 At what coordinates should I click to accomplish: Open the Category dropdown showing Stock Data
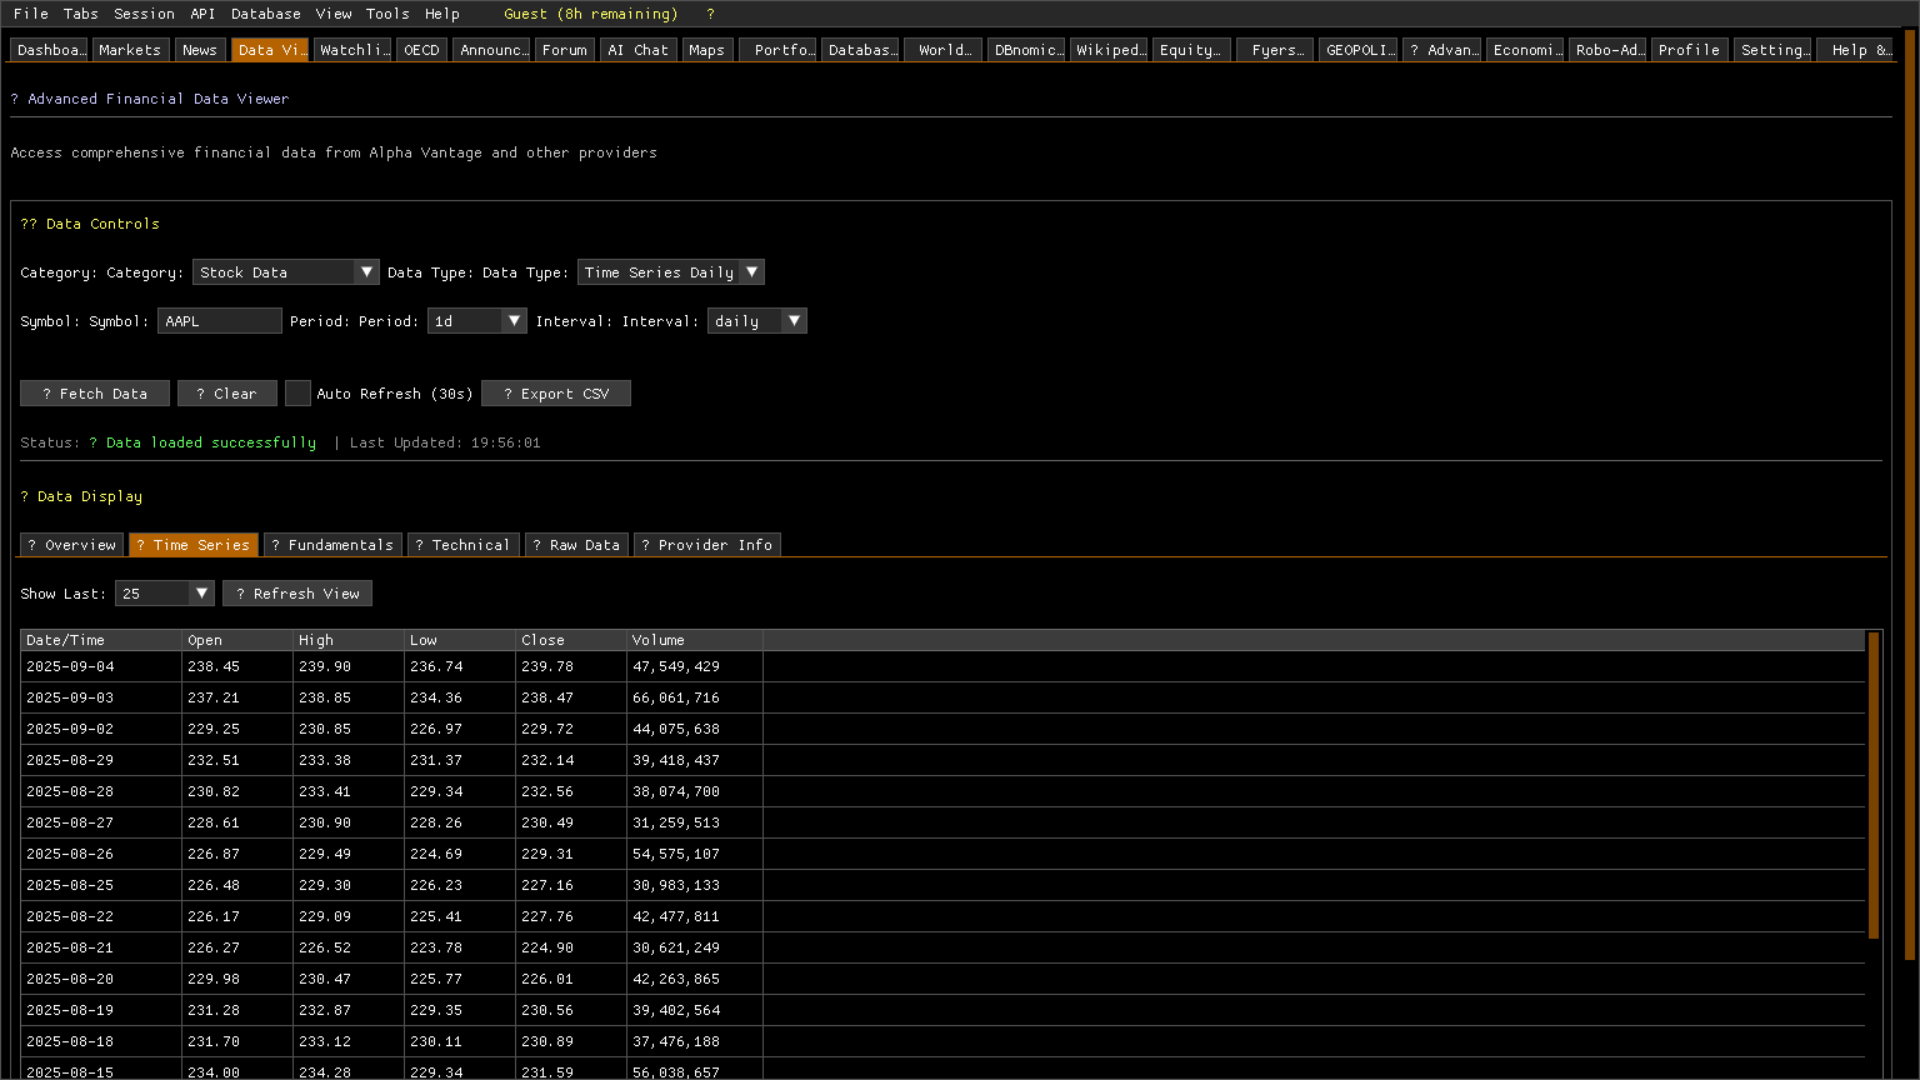coord(285,272)
